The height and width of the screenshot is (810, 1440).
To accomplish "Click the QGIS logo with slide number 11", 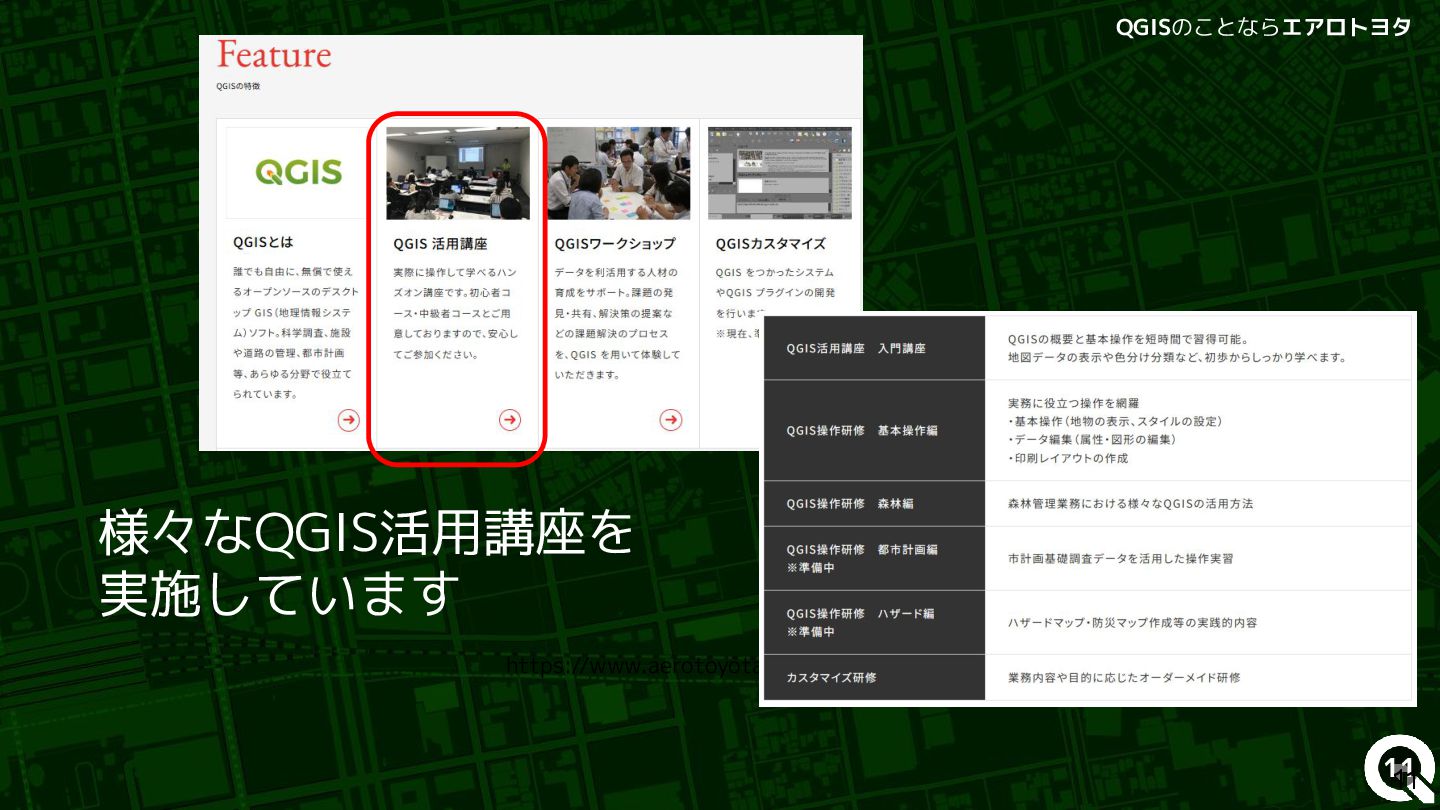I will click(x=1398, y=769).
